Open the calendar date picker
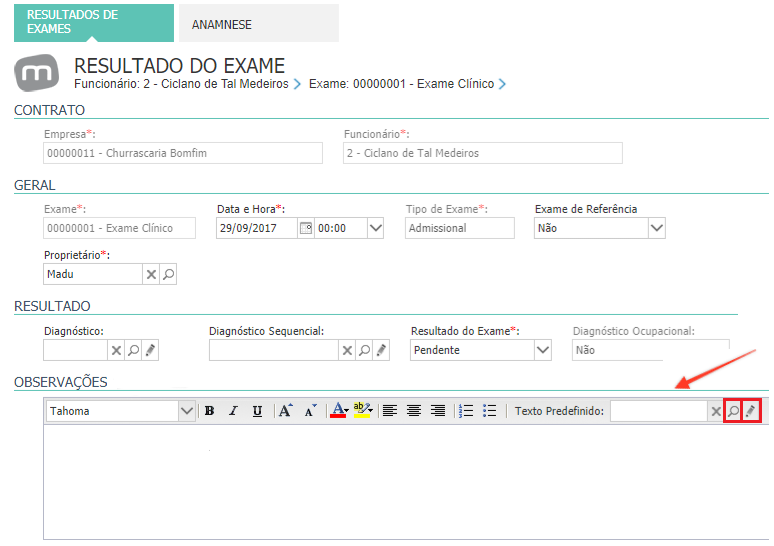 click(306, 228)
